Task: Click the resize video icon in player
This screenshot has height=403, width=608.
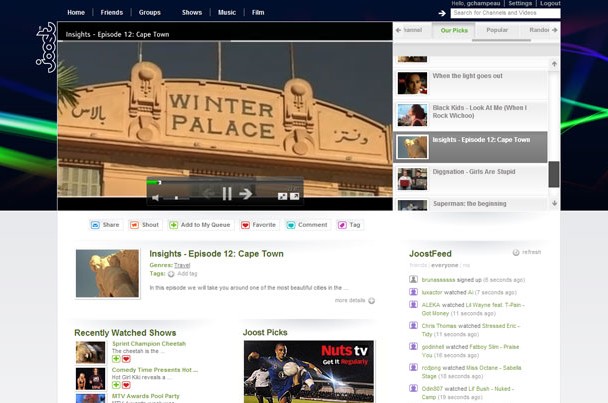Action: (x=283, y=197)
